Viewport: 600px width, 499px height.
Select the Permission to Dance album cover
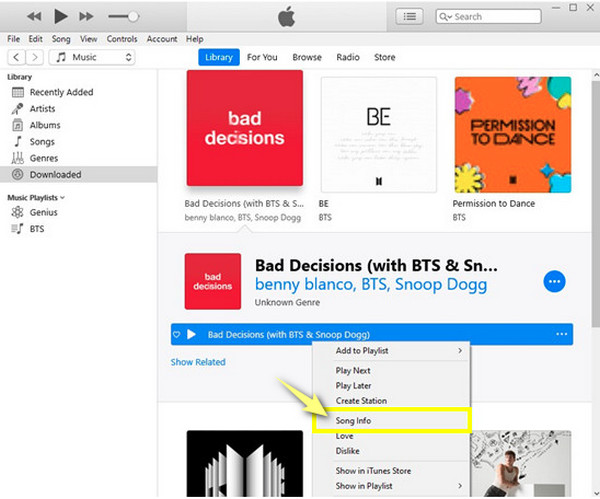point(513,135)
